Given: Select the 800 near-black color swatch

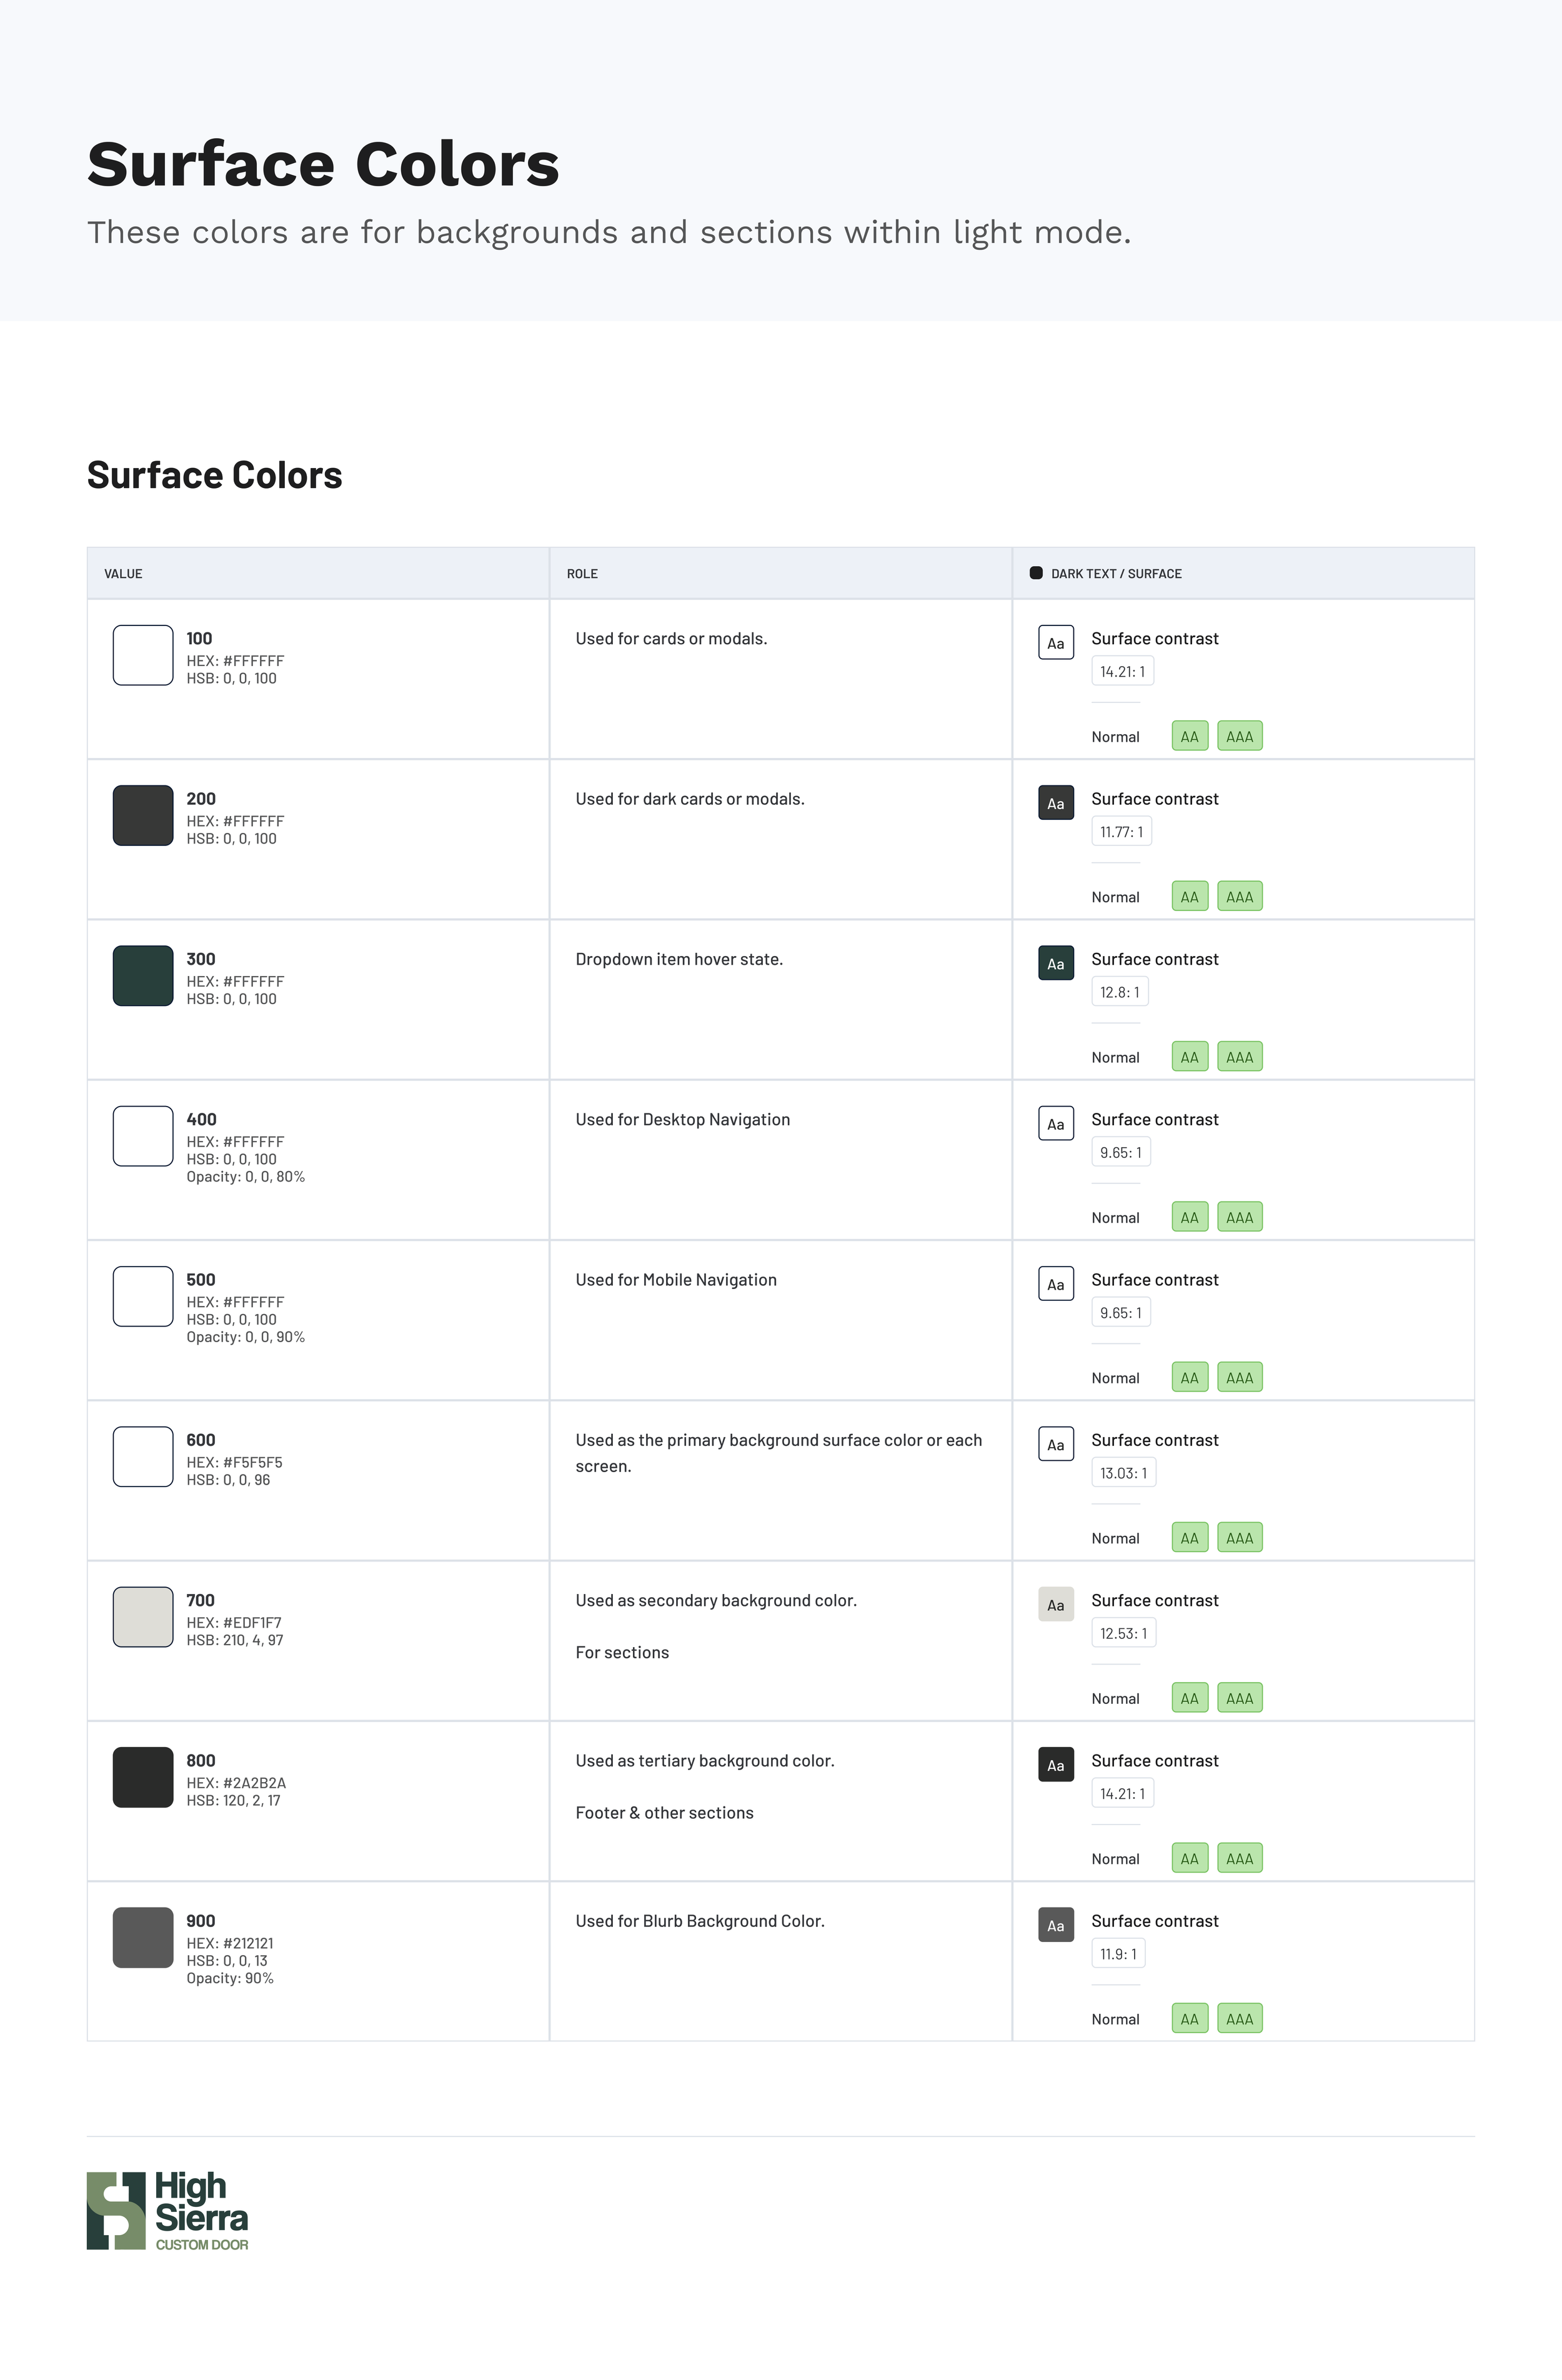Looking at the screenshot, I should [x=143, y=1777].
